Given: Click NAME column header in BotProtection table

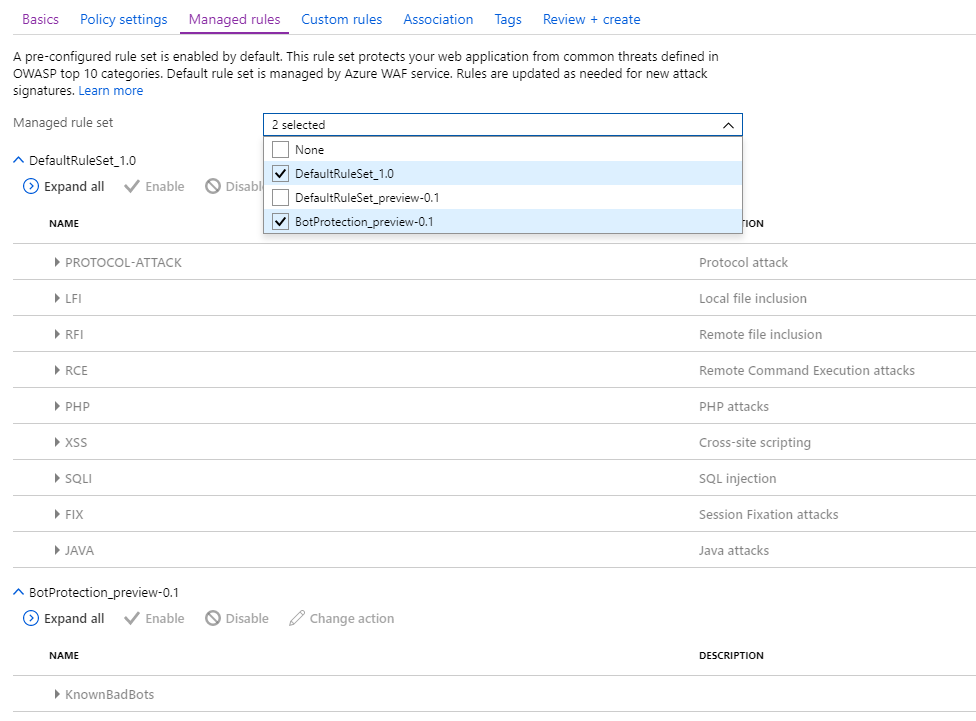Looking at the screenshot, I should 64,656.
